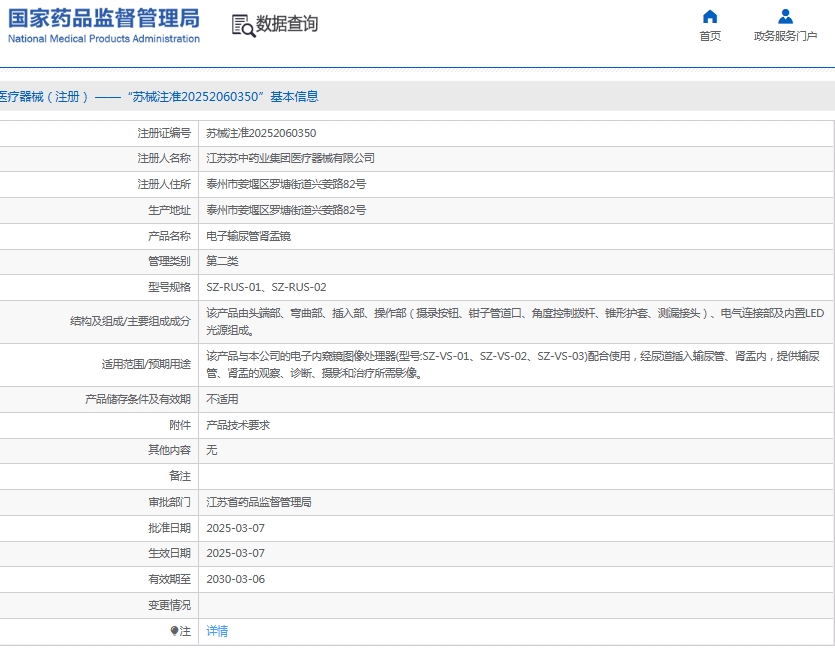Viewport: 835px width, 648px height.
Task: Open the 详情 link
Action: 217,631
